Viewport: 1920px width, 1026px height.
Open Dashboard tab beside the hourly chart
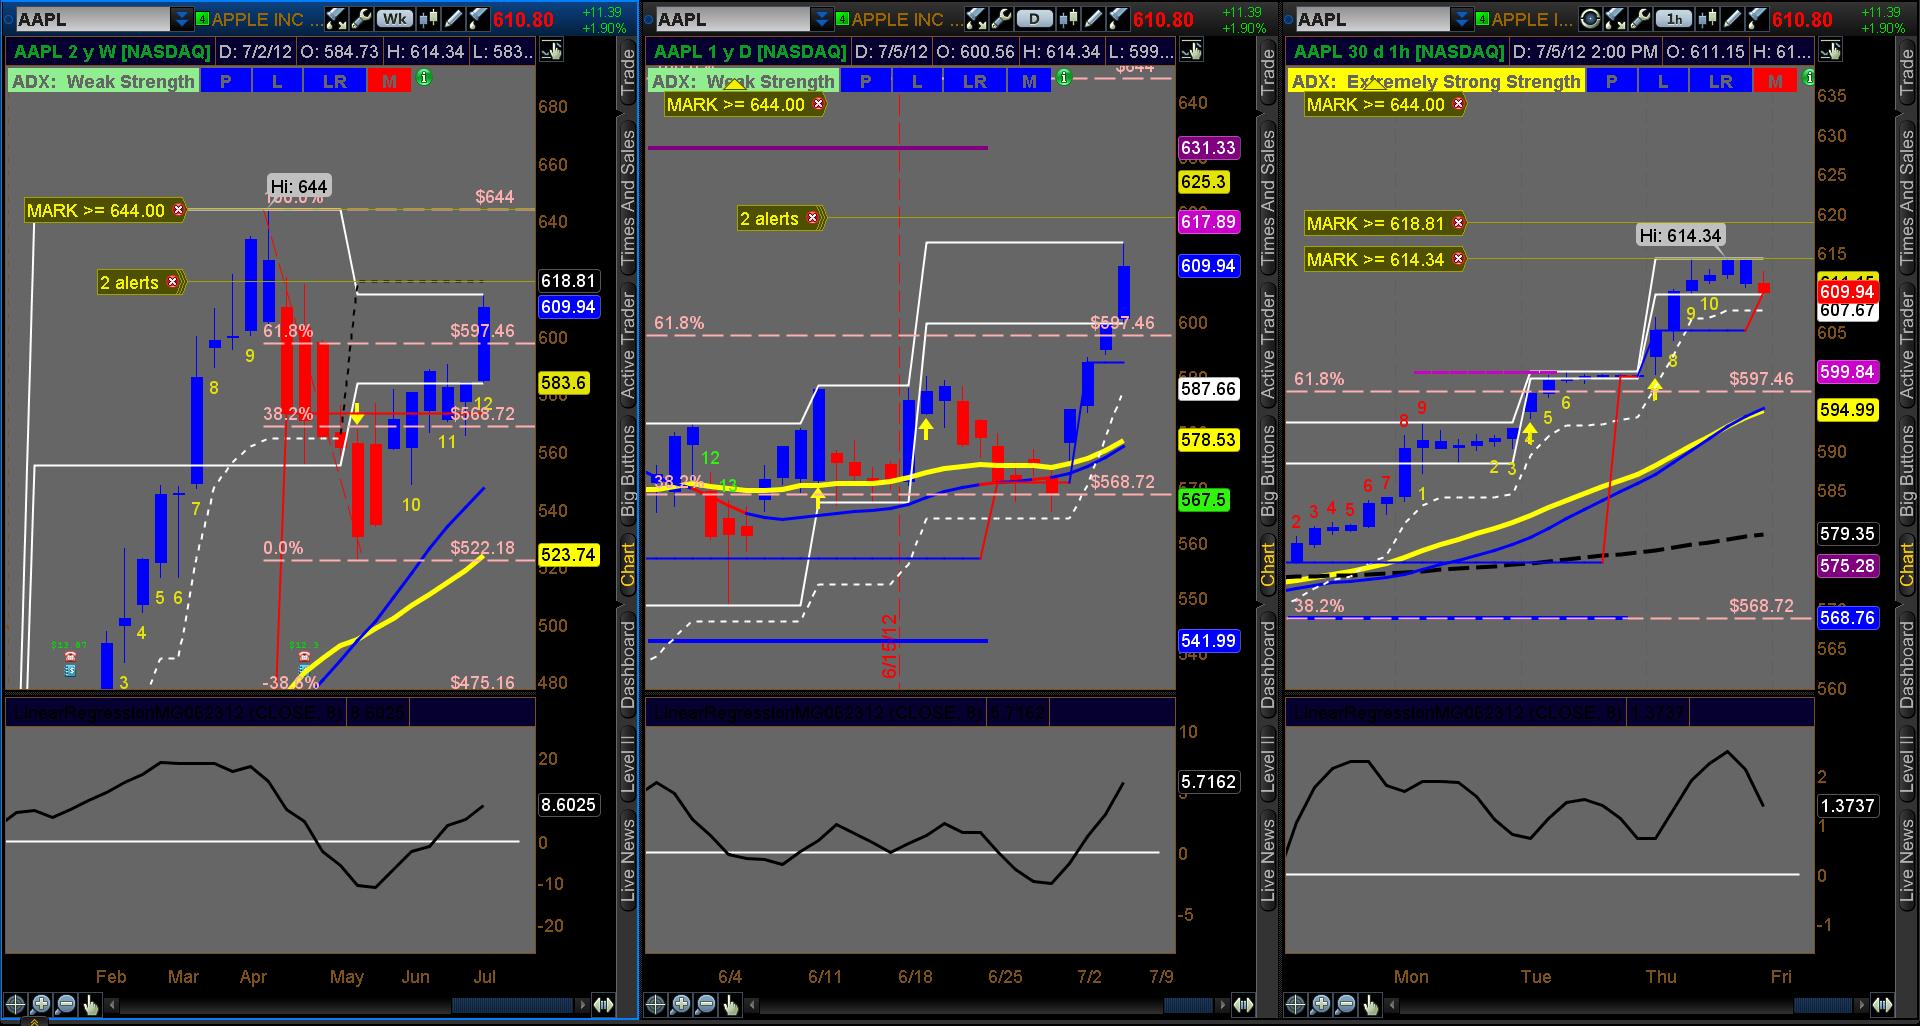[x=1908, y=664]
